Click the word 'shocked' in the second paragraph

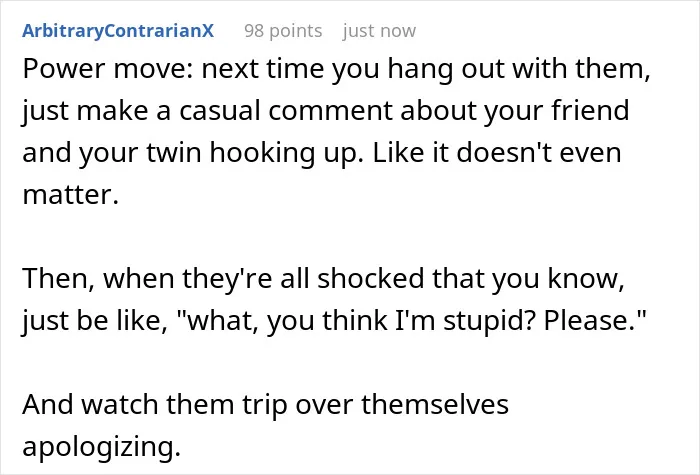[371, 279]
